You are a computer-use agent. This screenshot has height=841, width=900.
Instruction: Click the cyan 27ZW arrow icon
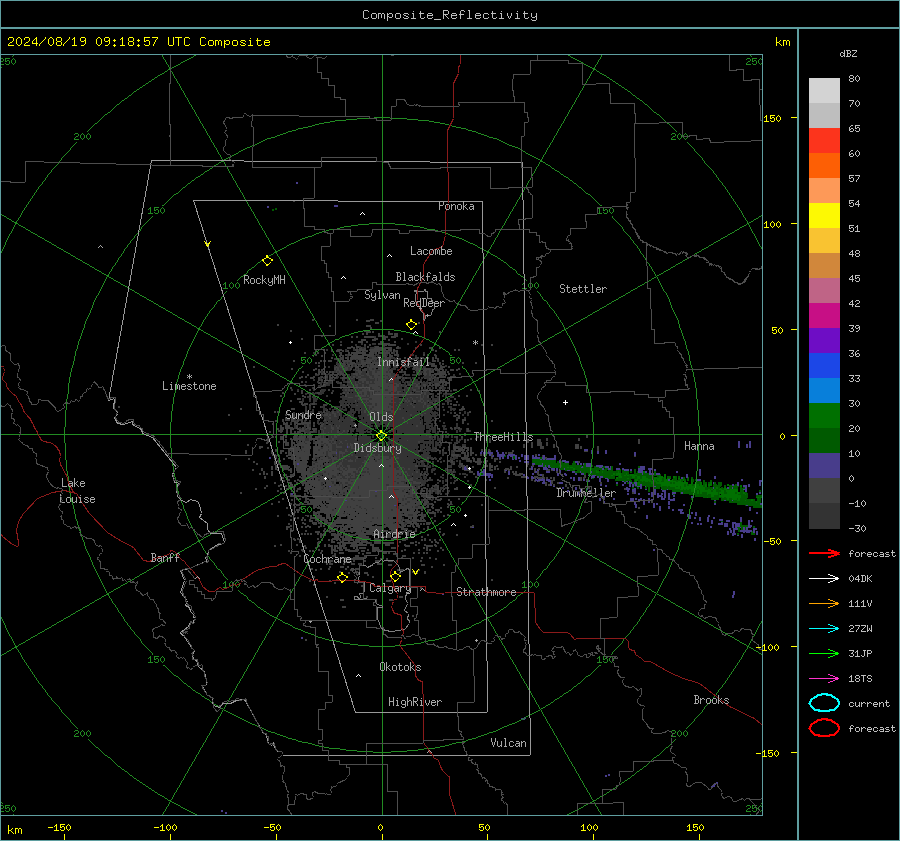point(824,629)
